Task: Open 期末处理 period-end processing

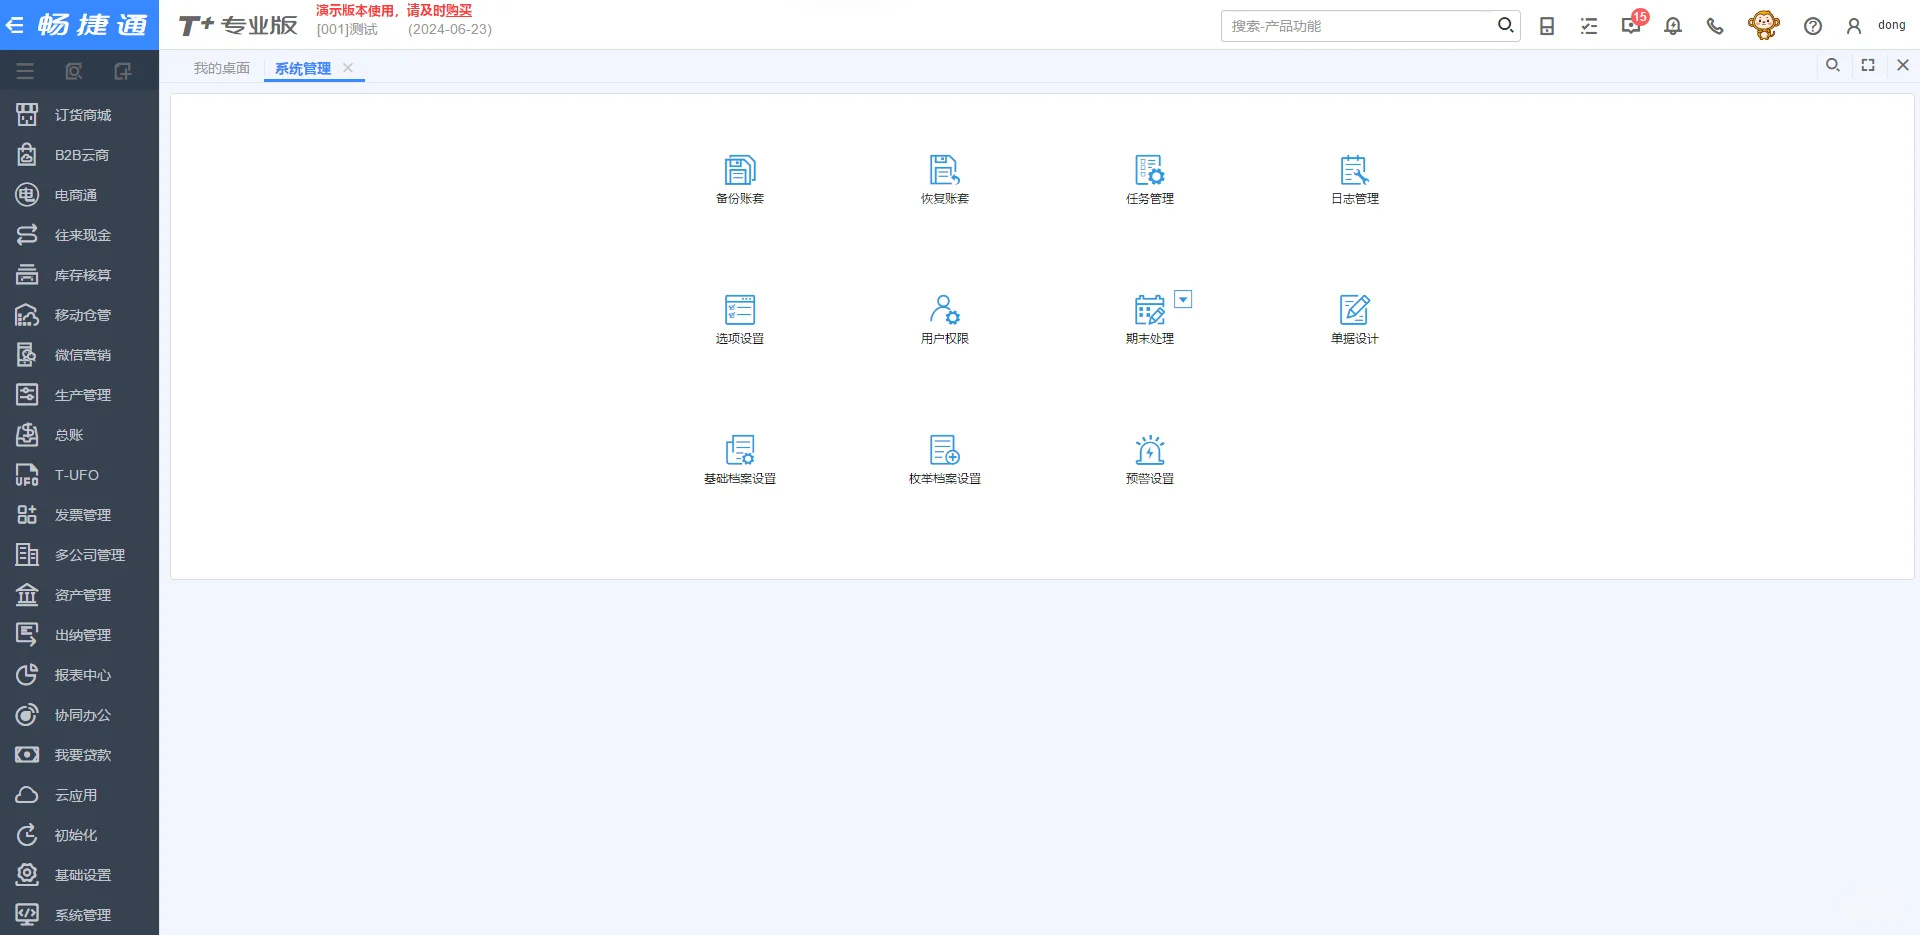Action: click(x=1150, y=320)
